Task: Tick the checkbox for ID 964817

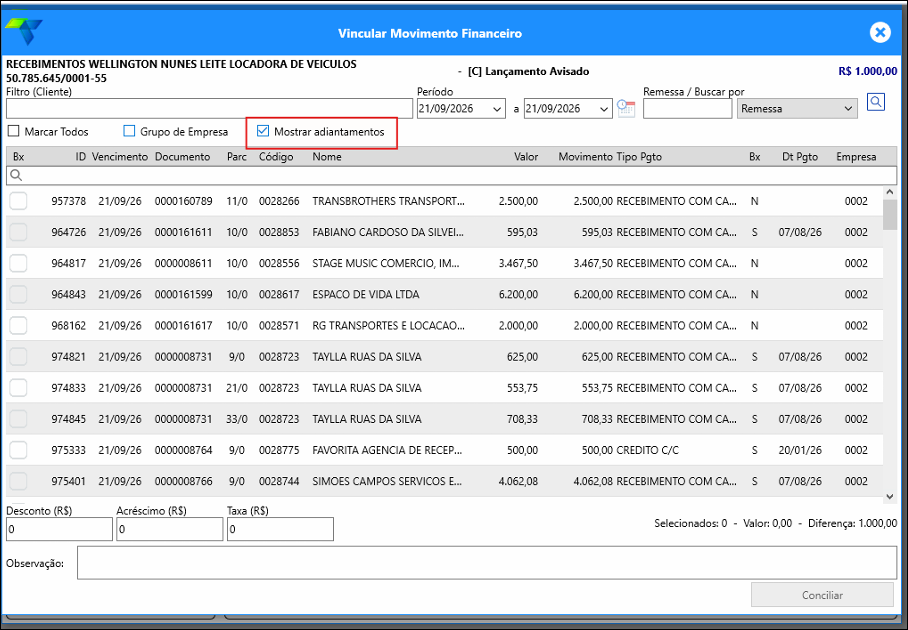Action: [x=19, y=263]
